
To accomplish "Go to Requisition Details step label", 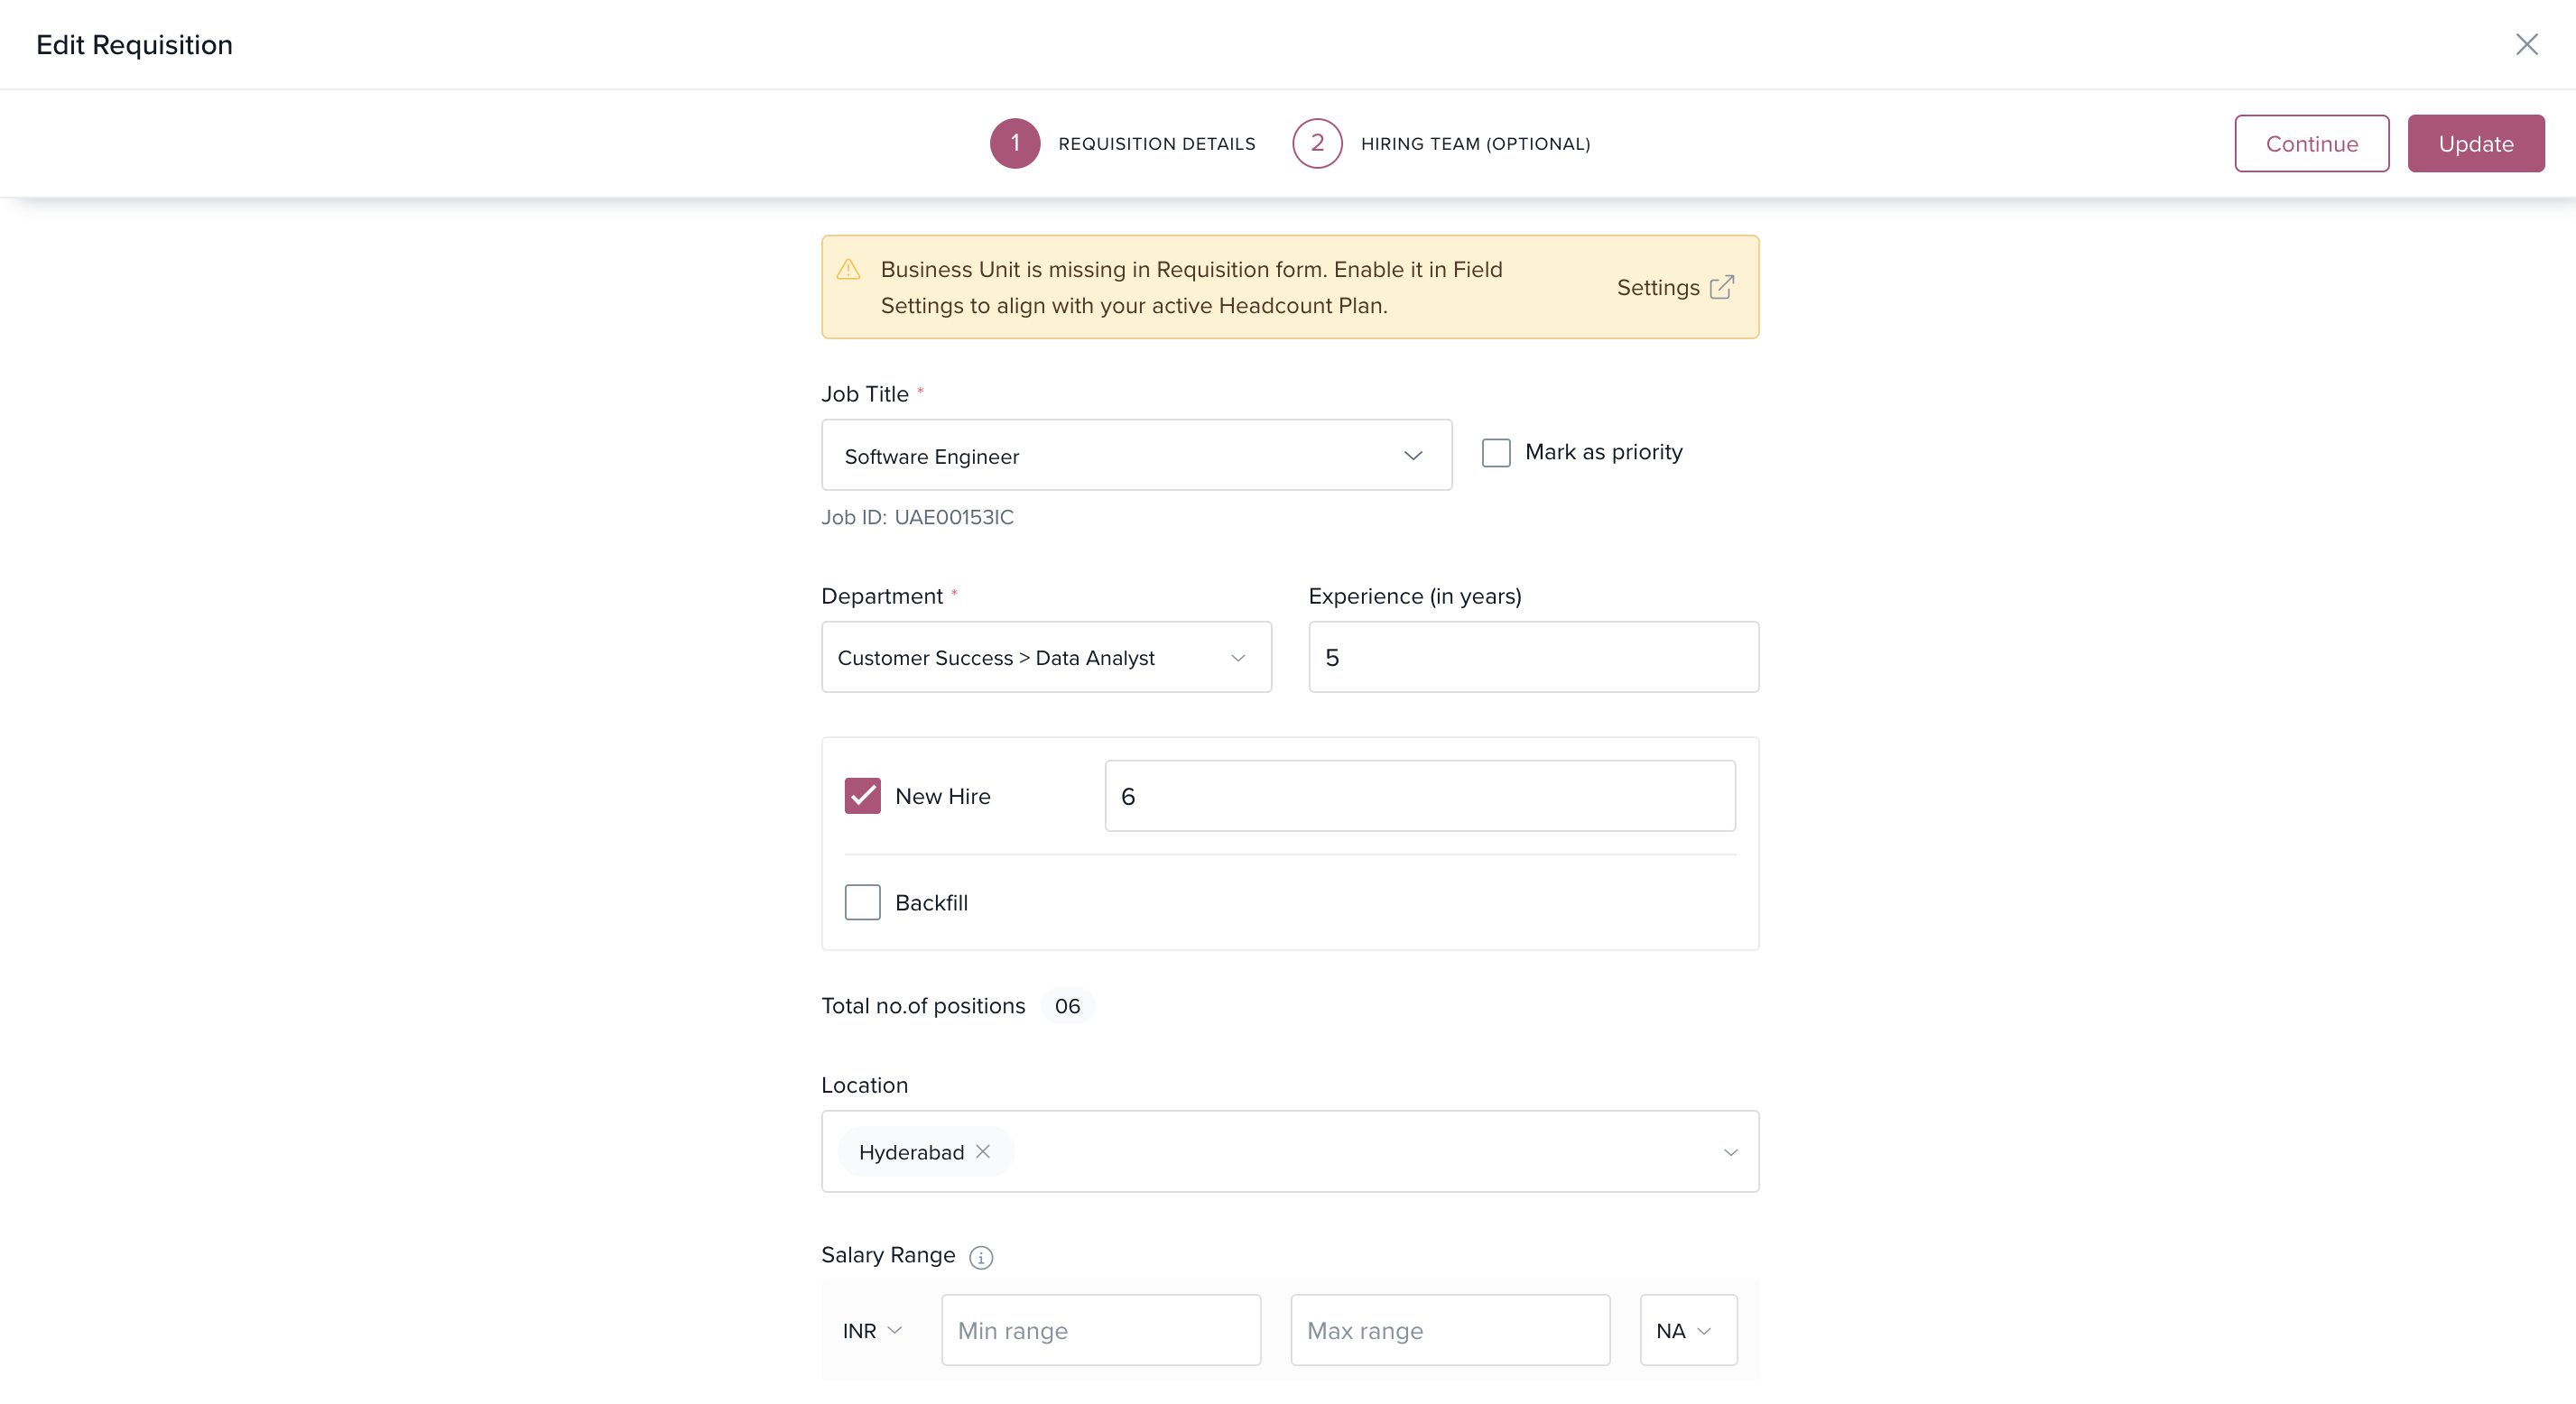I will (1156, 144).
